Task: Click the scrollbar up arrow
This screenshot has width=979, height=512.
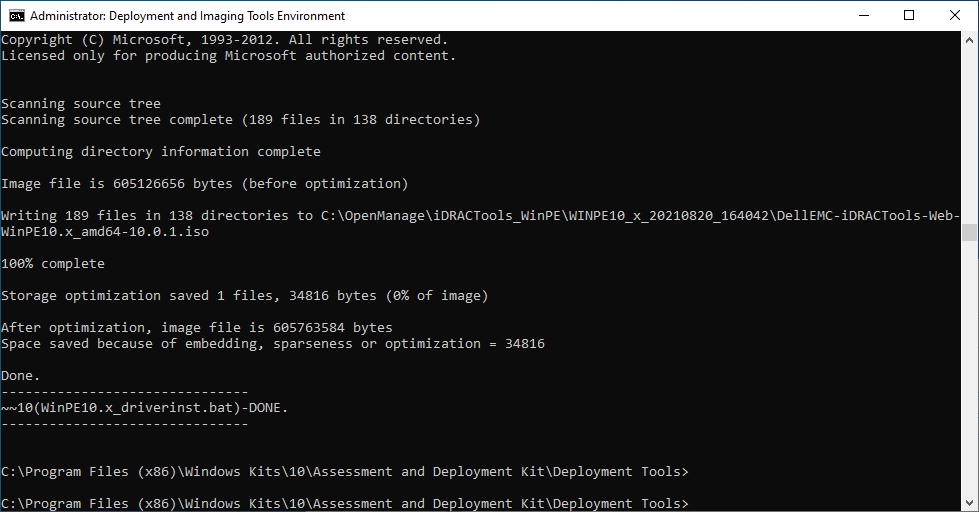Action: 969,39
